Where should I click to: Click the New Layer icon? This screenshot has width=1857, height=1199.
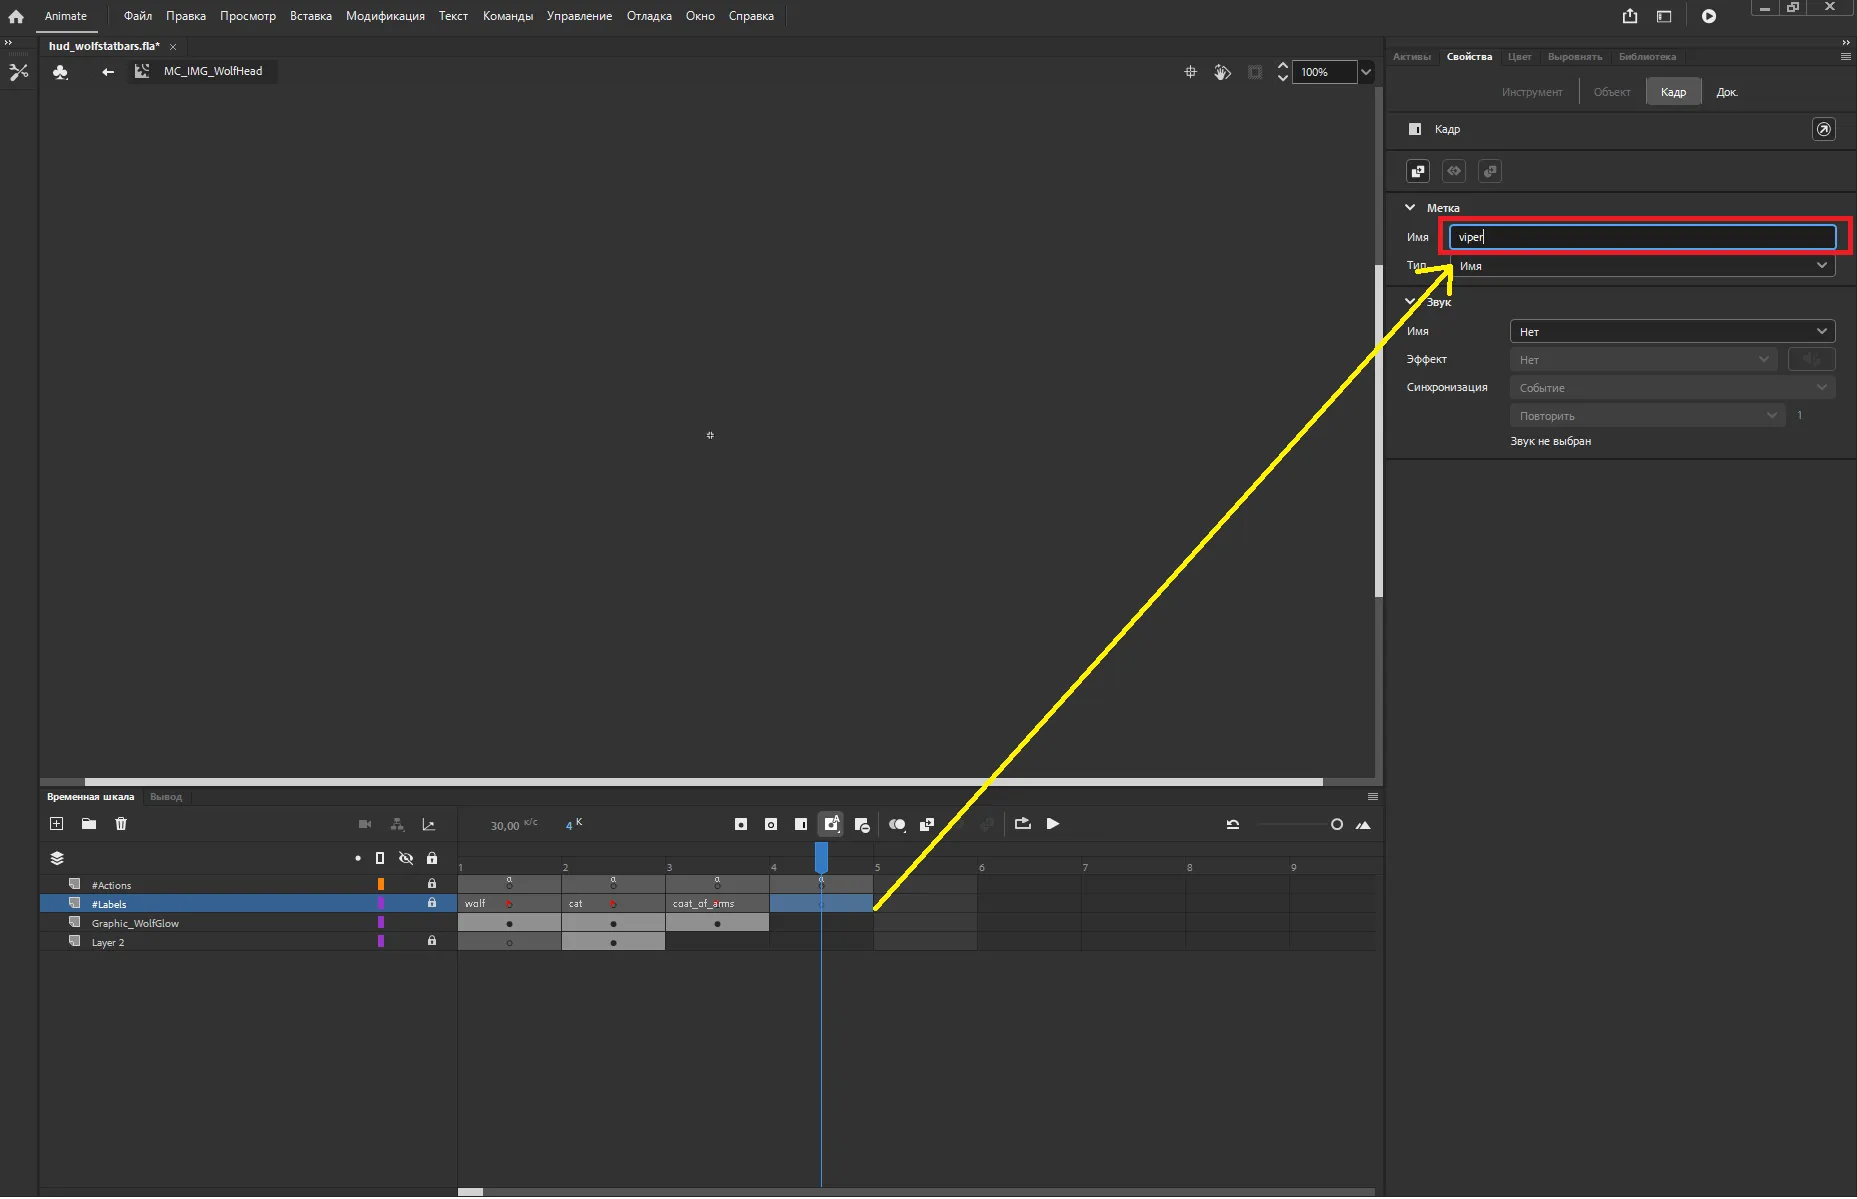click(x=57, y=824)
